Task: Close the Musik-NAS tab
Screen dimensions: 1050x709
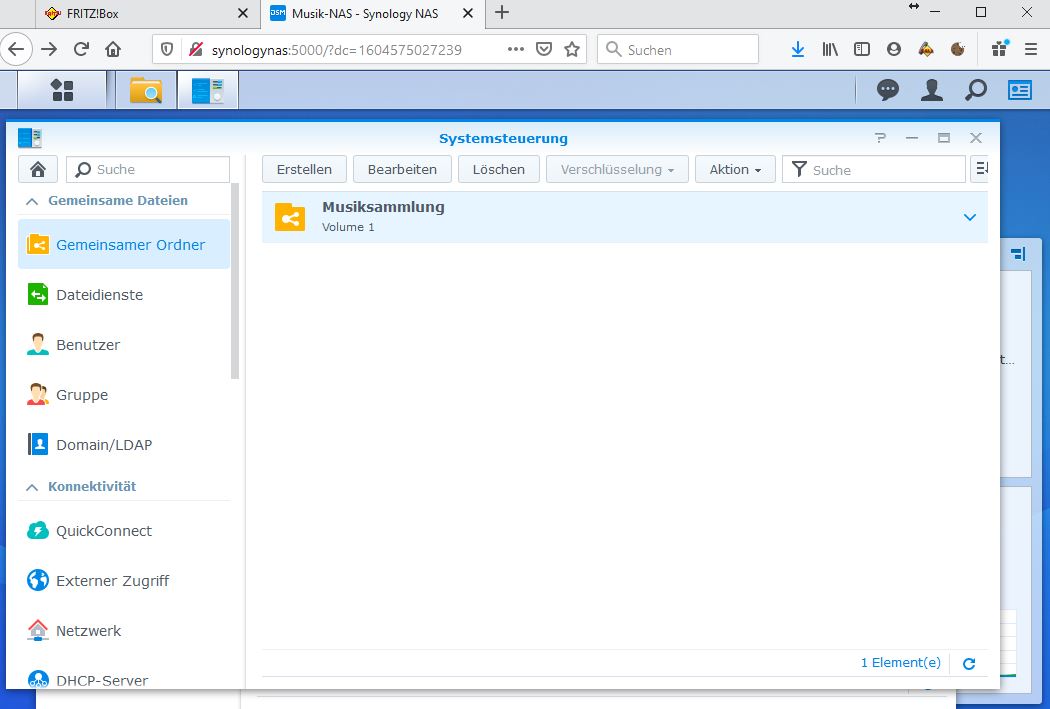Action: coord(468,13)
